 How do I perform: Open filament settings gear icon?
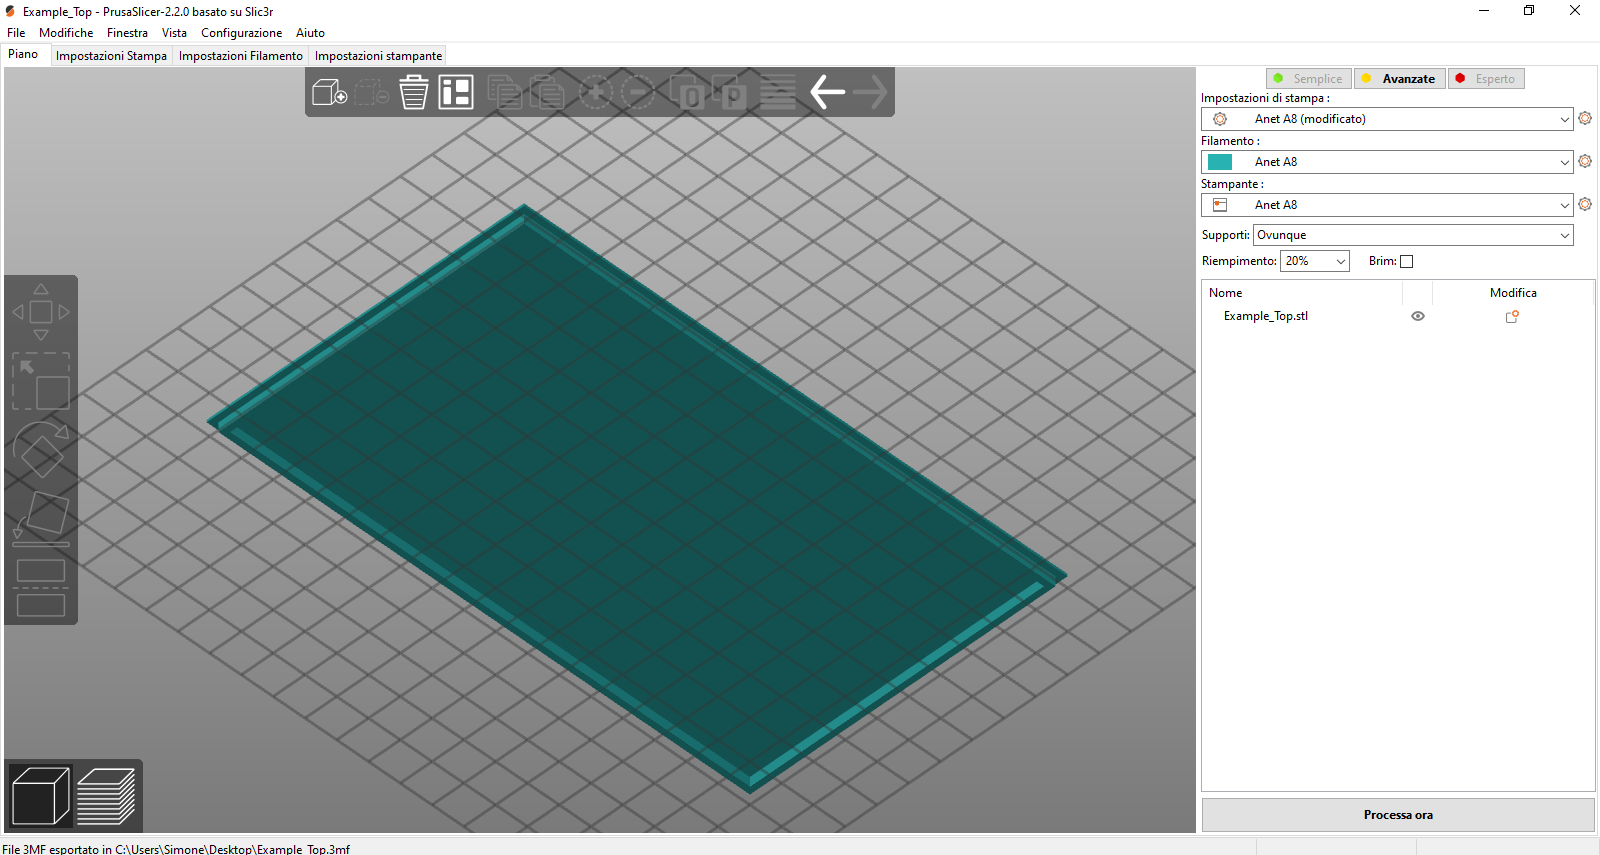(x=1585, y=161)
